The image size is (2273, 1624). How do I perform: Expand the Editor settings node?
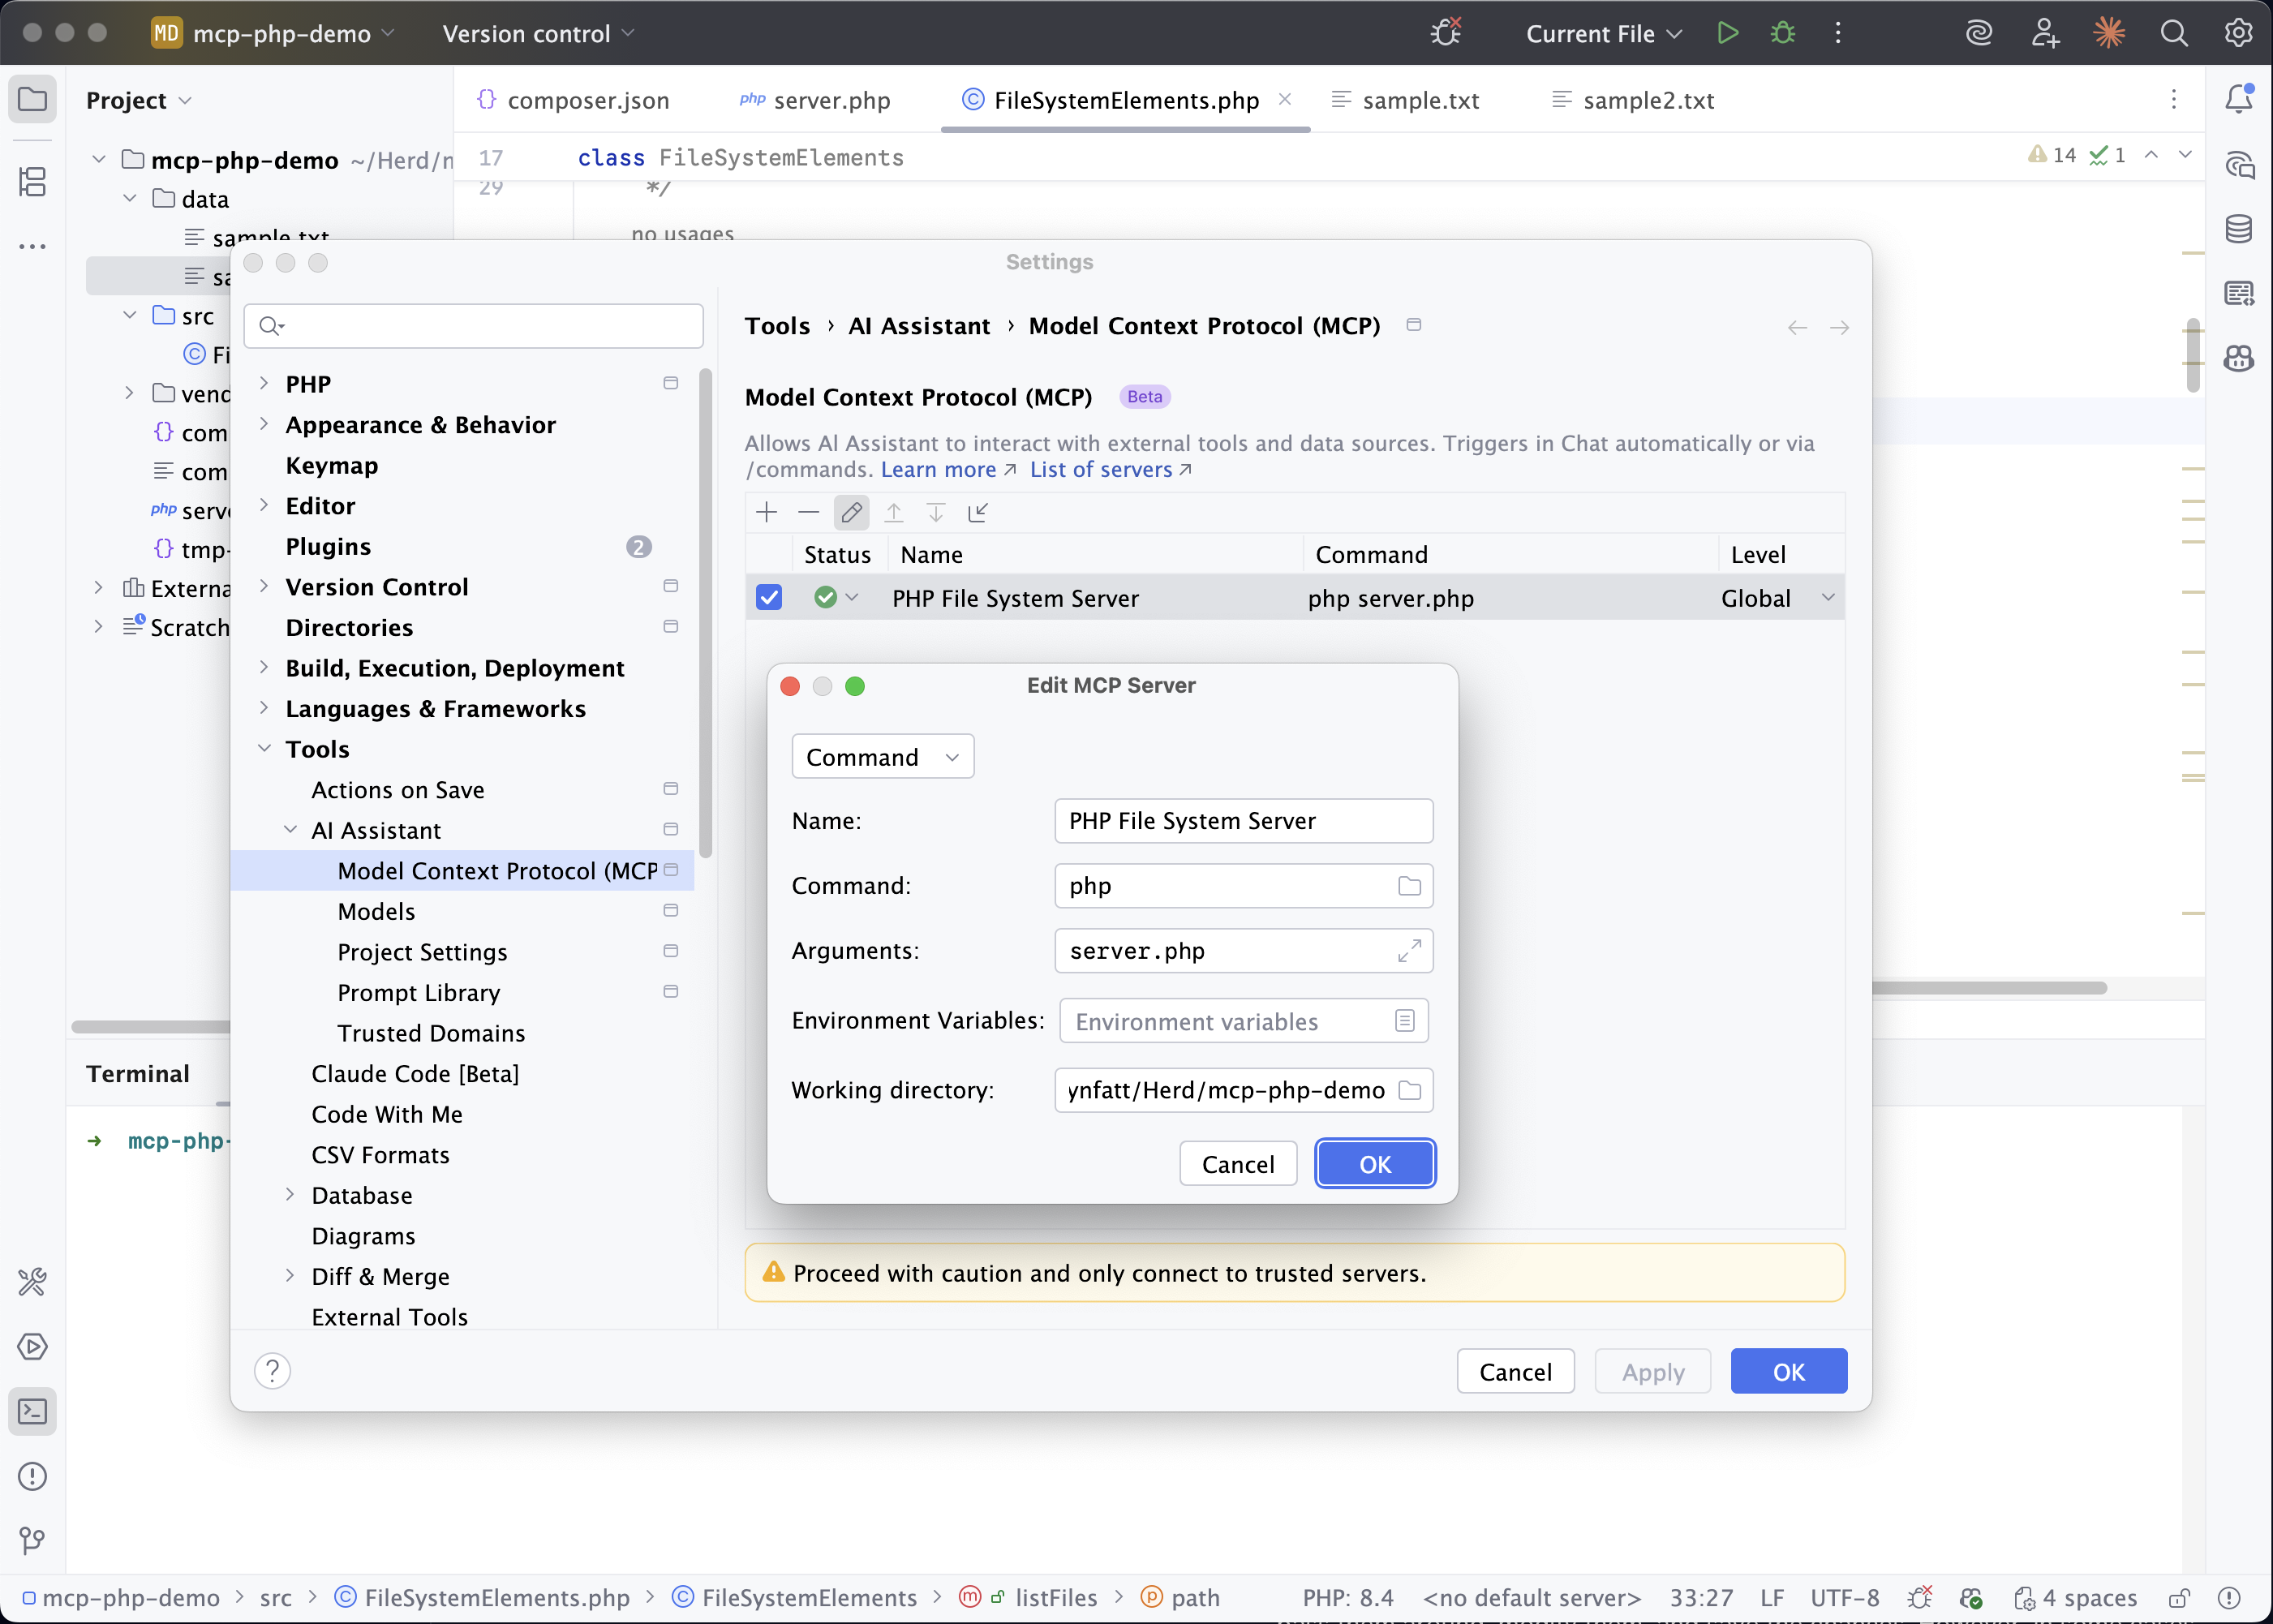click(264, 505)
